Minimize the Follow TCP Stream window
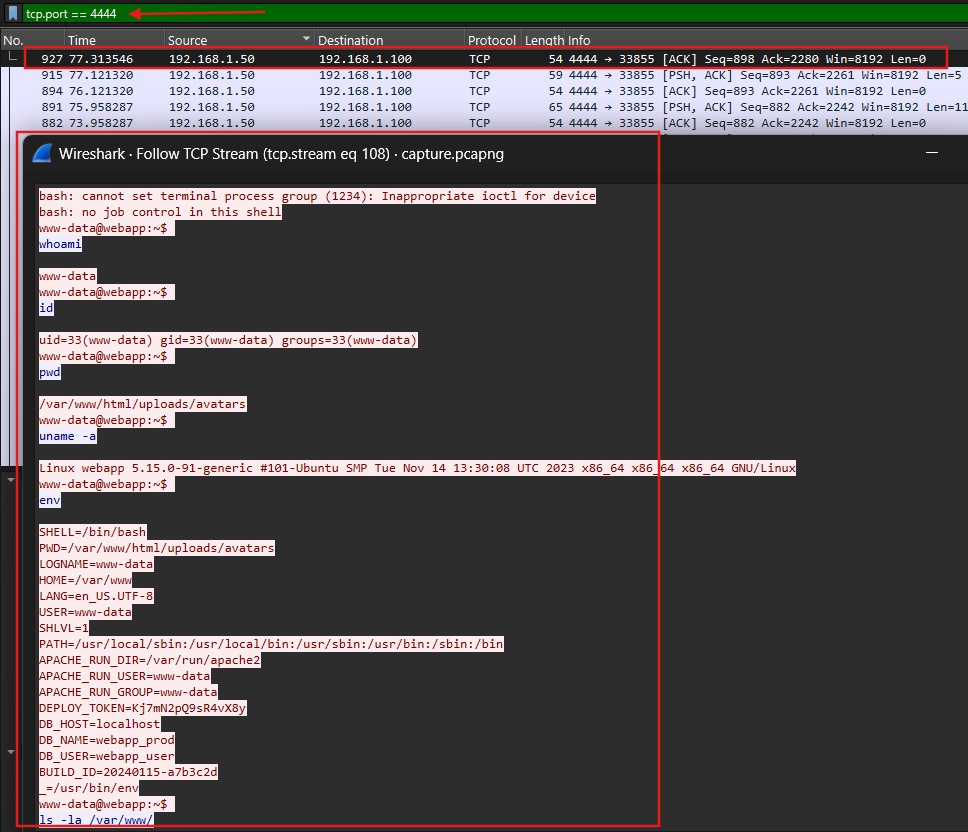 click(x=932, y=152)
